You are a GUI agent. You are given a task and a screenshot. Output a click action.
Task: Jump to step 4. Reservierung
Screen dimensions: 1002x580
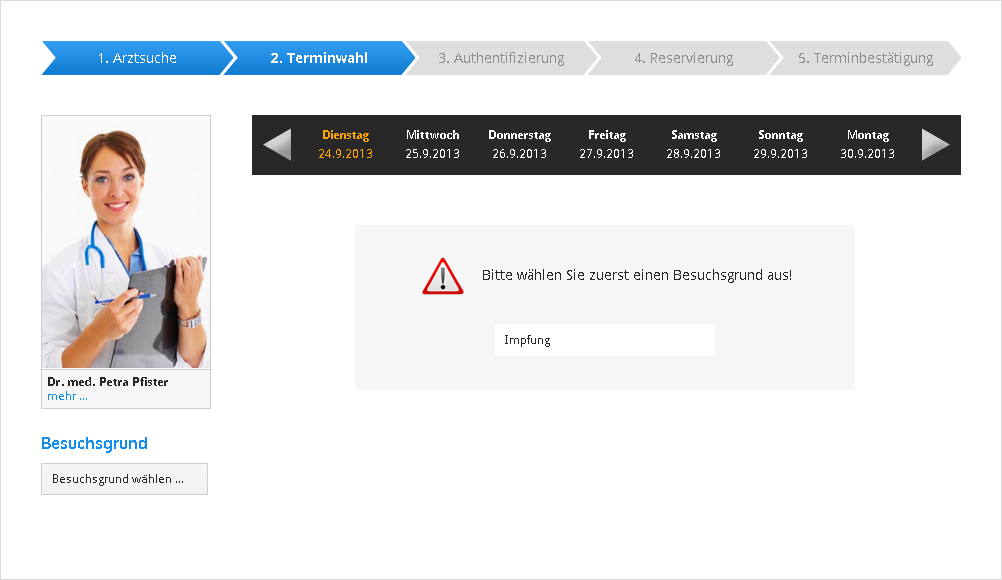(x=683, y=58)
